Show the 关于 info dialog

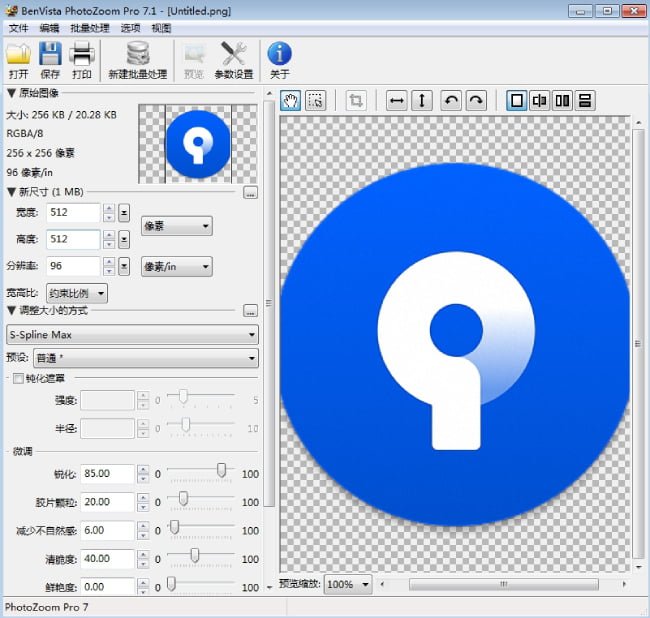coord(279,60)
